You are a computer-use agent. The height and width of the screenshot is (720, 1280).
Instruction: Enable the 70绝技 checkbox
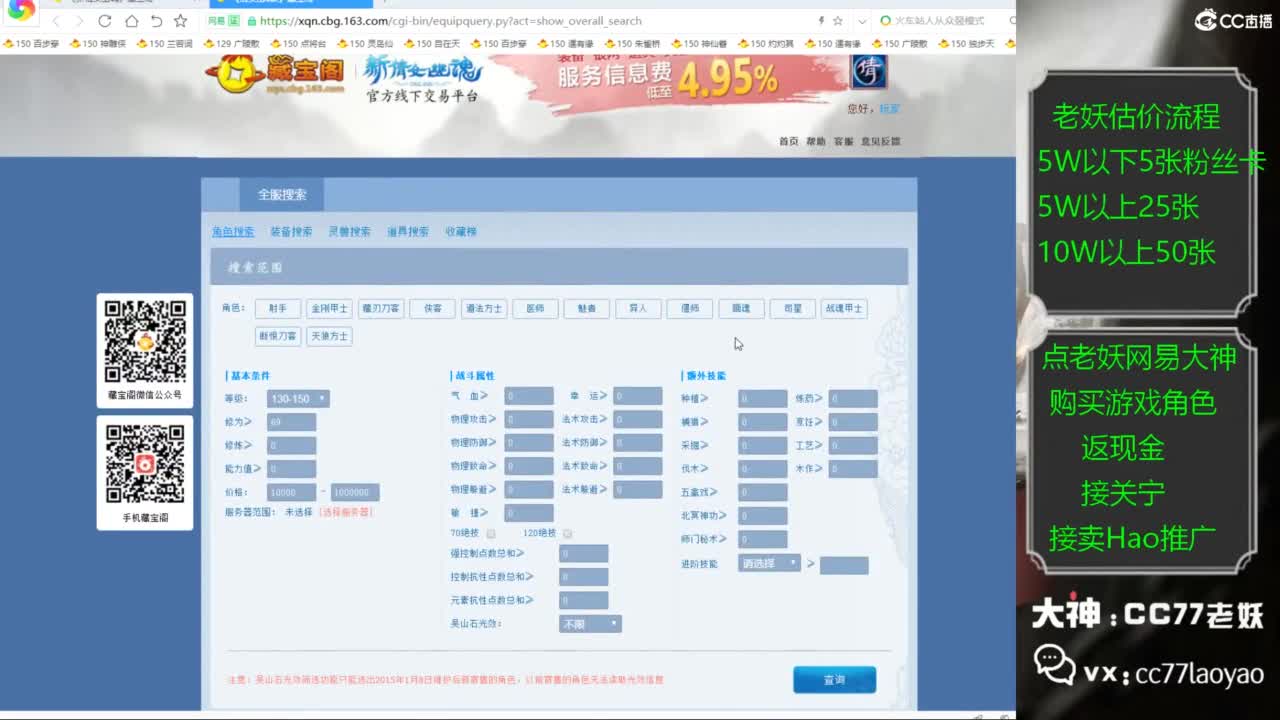[x=490, y=533]
